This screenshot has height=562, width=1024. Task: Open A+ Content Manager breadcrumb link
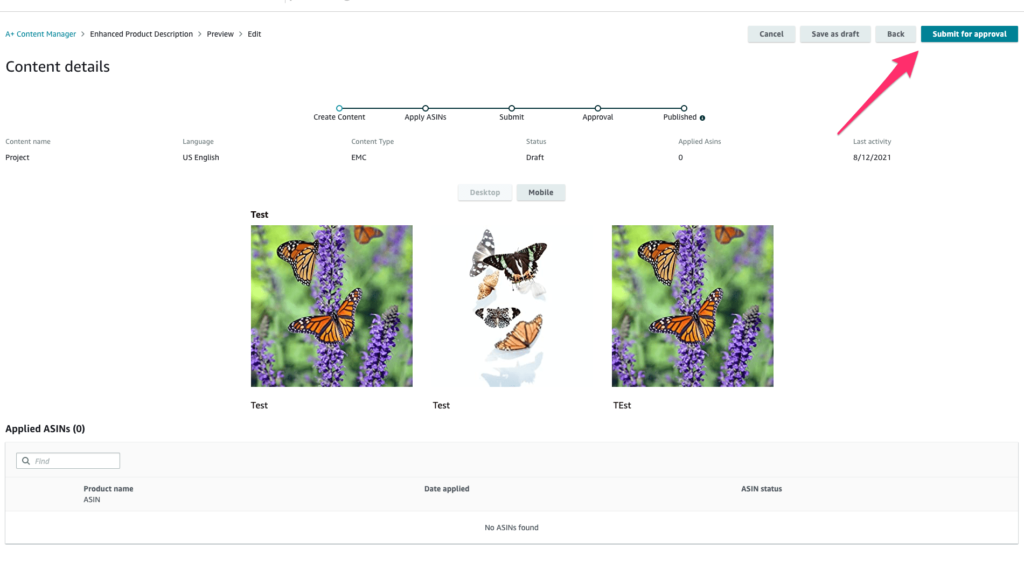(40, 34)
